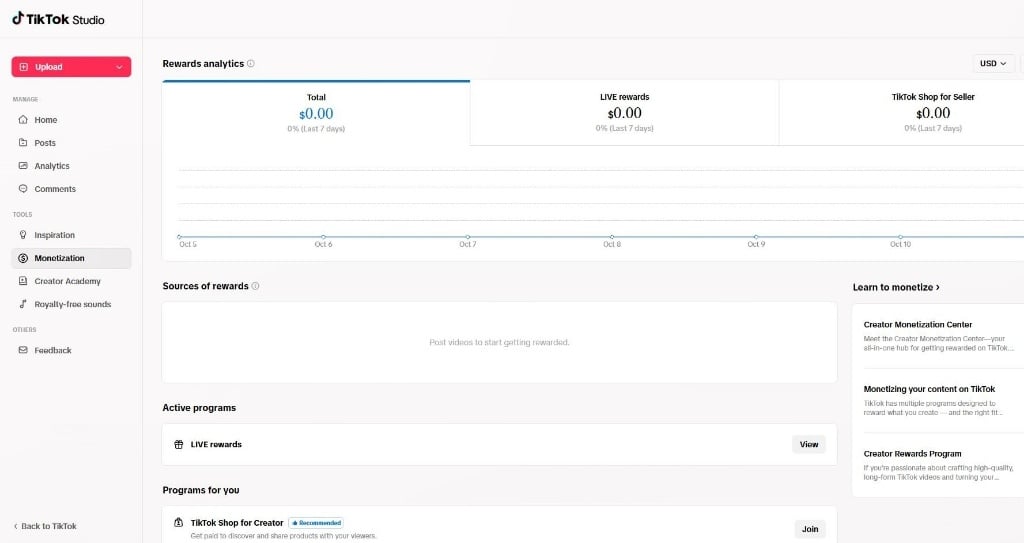
Task: Open Analytics in the sidebar
Action: coord(71,166)
